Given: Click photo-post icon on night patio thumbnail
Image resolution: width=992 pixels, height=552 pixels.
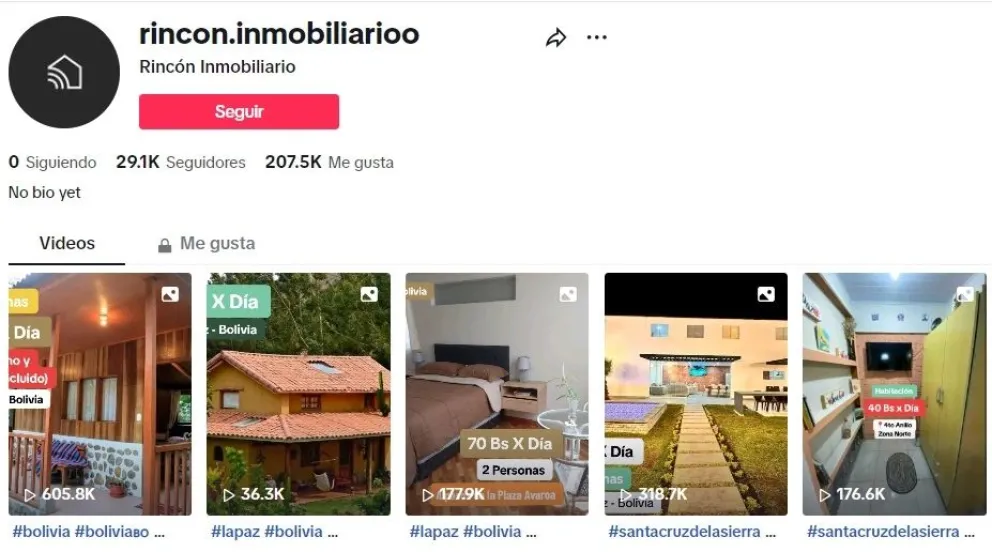Looking at the screenshot, I should [x=766, y=294].
